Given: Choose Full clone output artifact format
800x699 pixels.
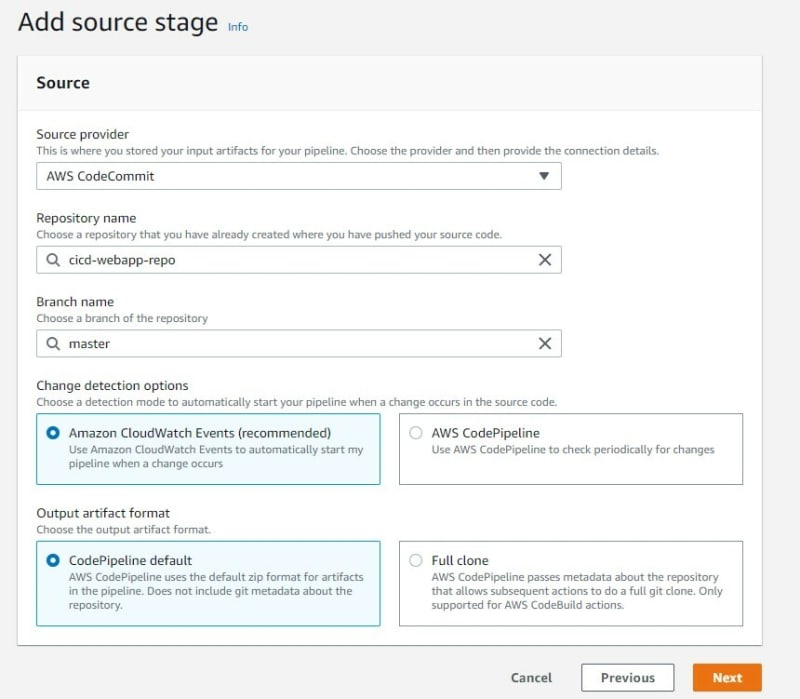Looking at the screenshot, I should (416, 561).
